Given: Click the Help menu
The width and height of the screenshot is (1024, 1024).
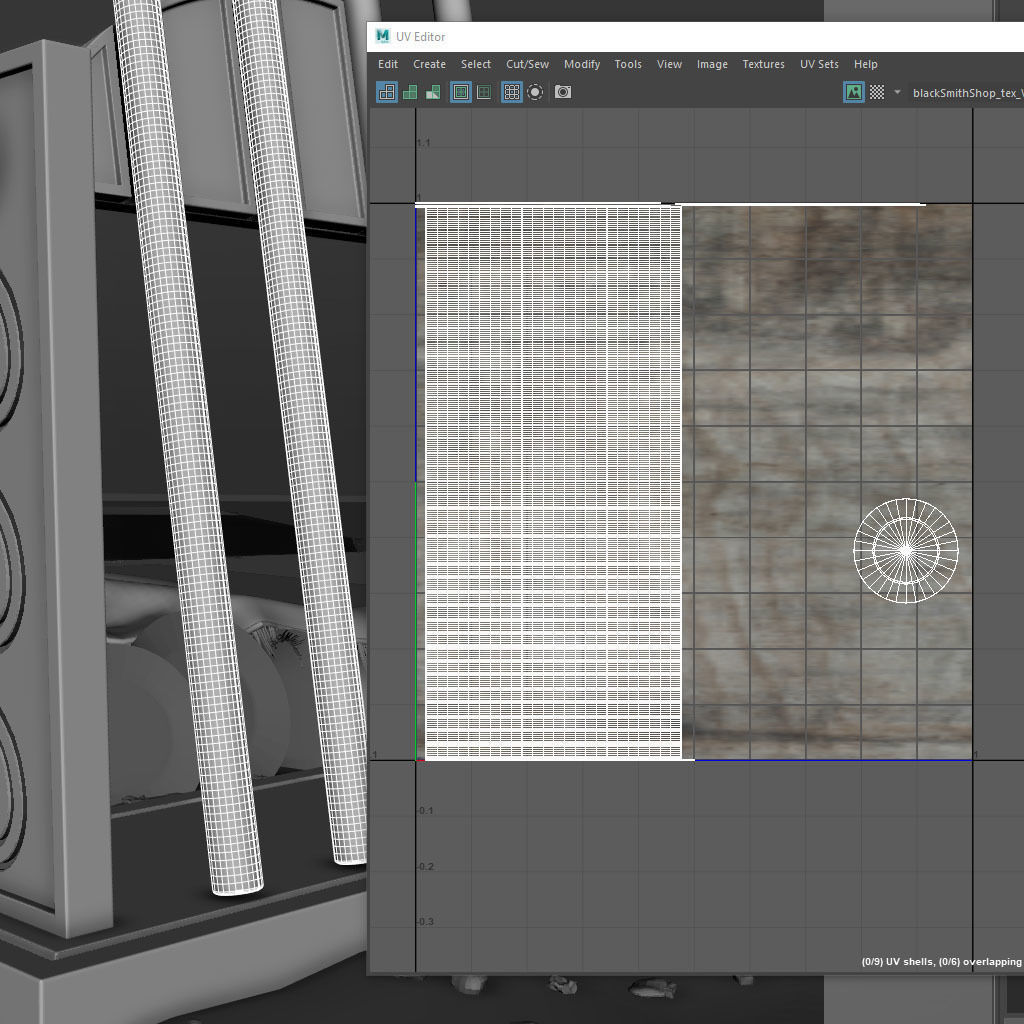Looking at the screenshot, I should tap(865, 64).
